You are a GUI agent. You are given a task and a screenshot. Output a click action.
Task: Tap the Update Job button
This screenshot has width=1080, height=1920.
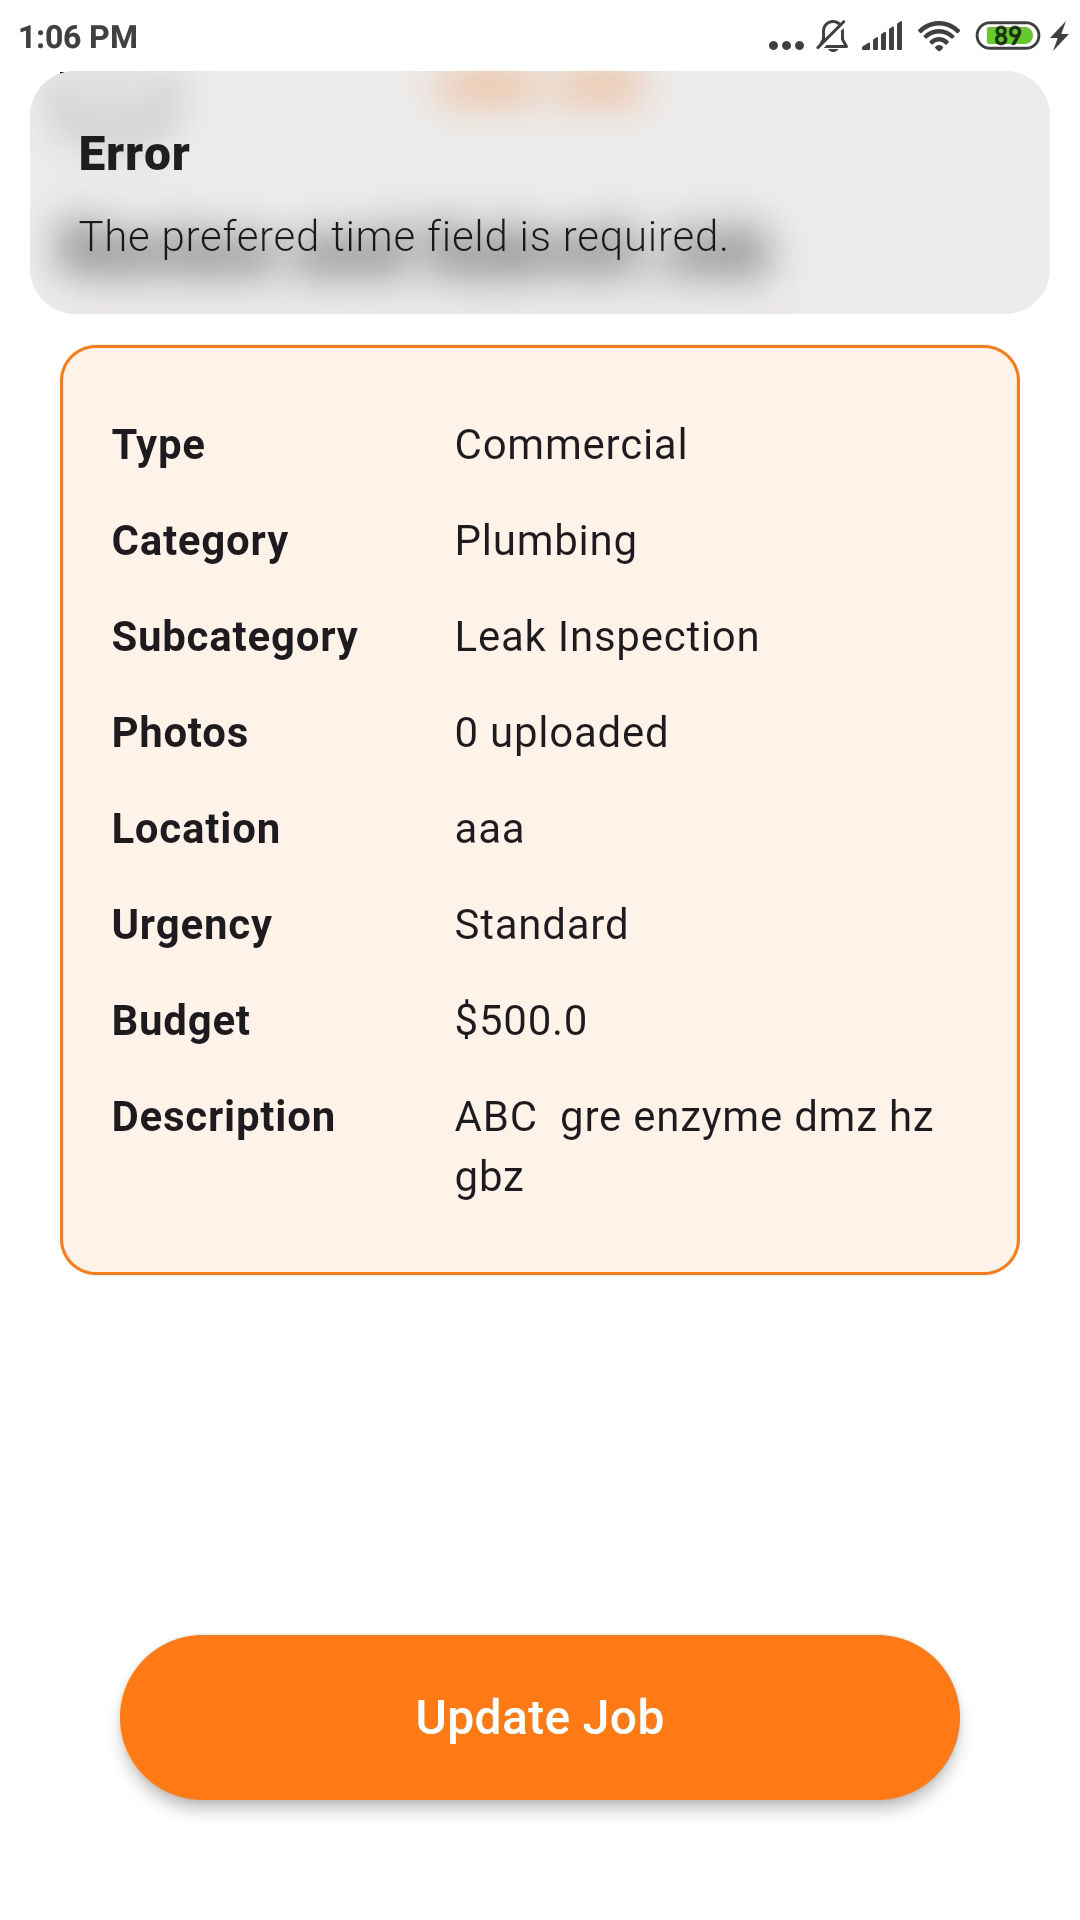point(540,1717)
